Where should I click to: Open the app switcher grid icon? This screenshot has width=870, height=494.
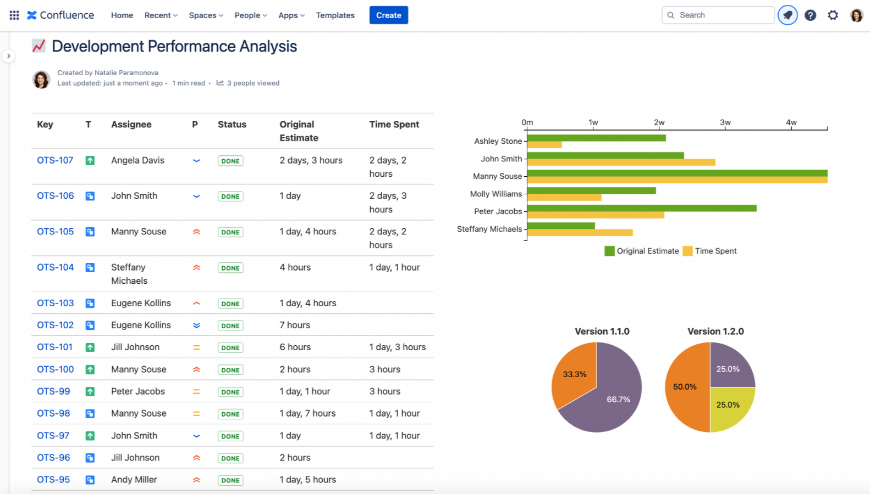[x=14, y=15]
